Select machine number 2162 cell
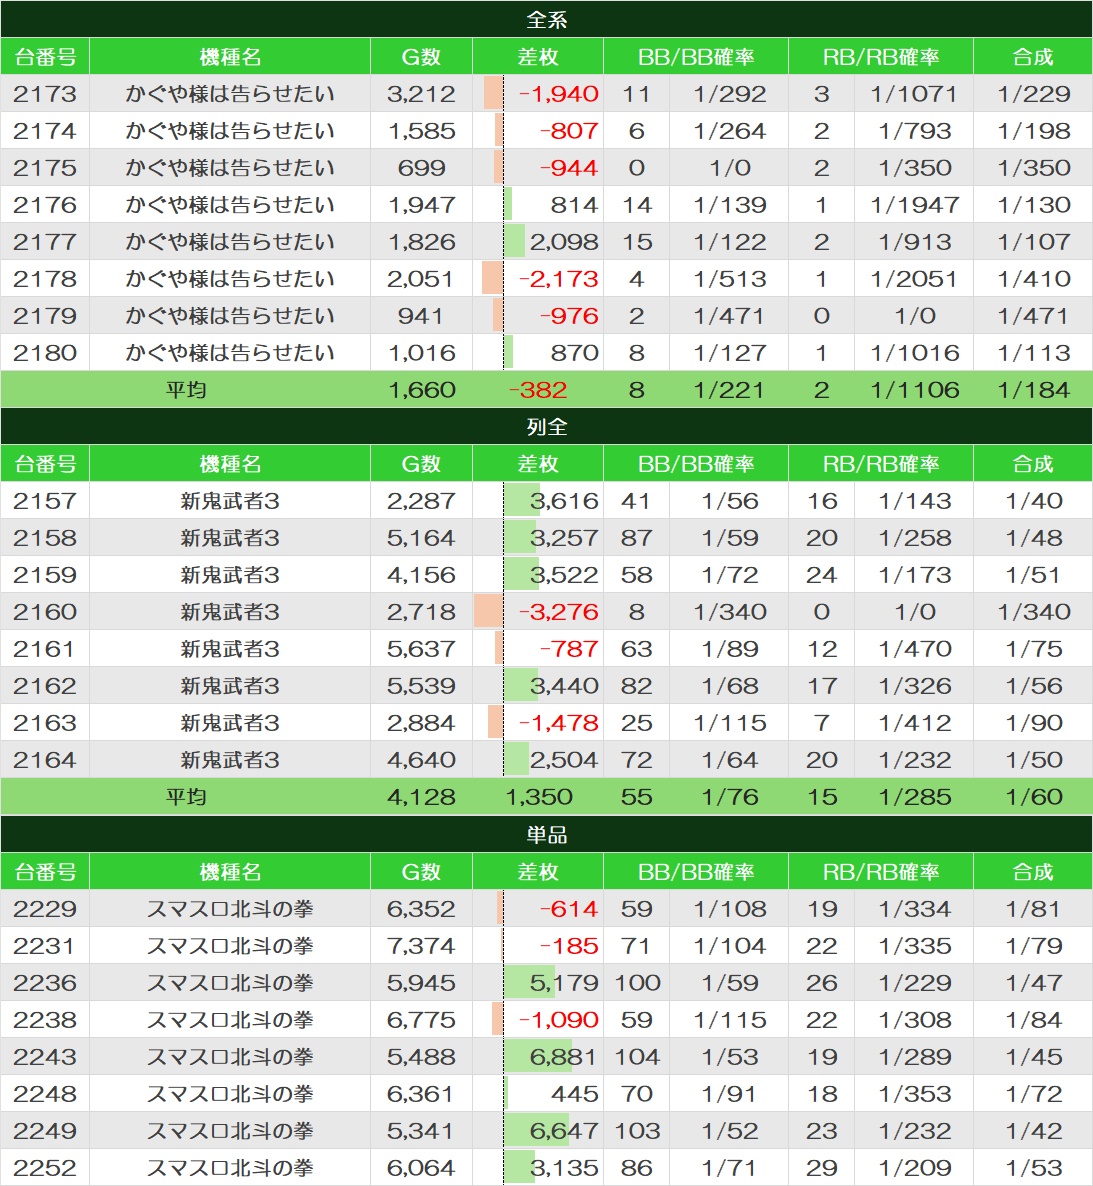The image size is (1093, 1186). pyautogui.click(x=45, y=686)
